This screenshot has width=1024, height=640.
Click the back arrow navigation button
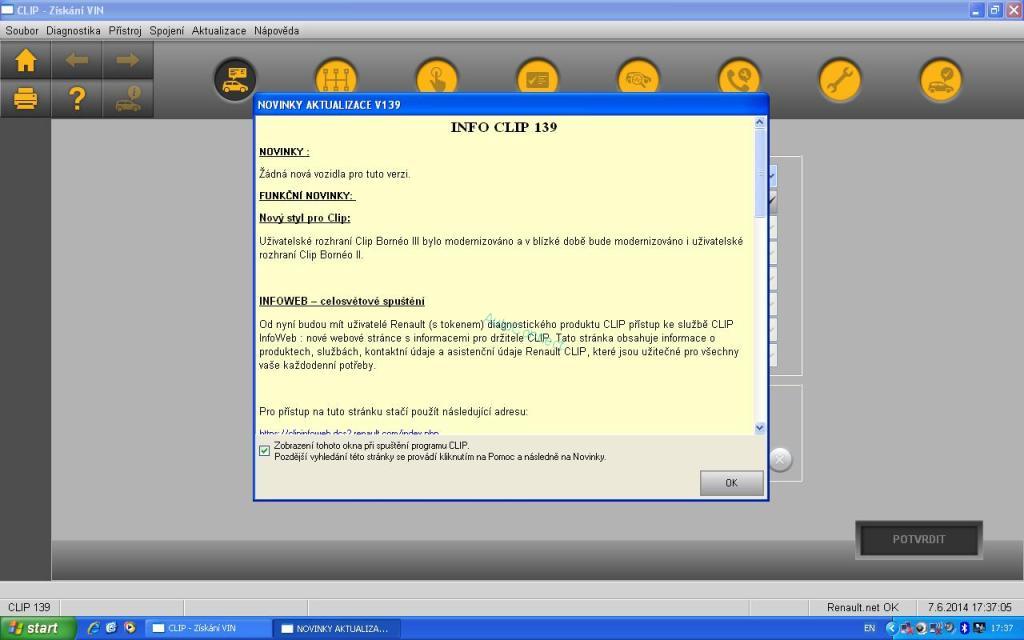tap(76, 60)
